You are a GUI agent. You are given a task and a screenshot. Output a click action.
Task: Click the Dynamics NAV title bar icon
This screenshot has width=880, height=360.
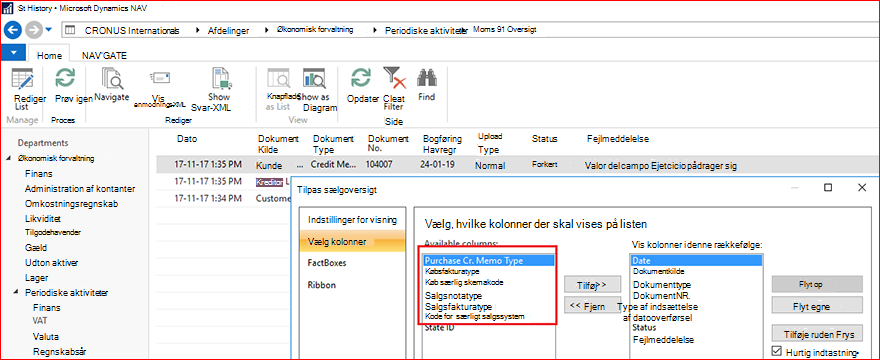7,9
